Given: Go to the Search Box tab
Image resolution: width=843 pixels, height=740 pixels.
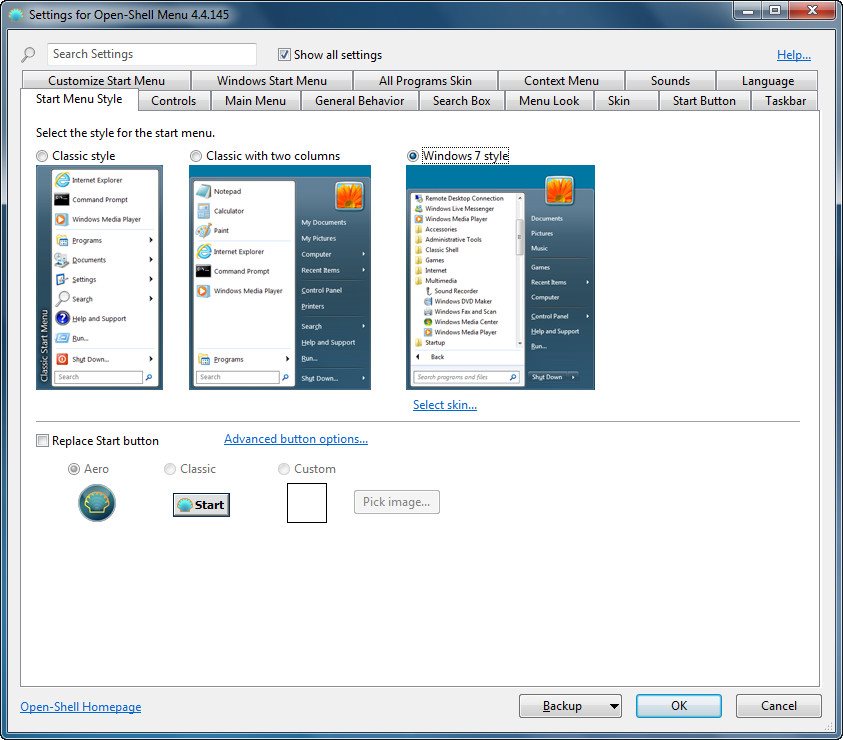Looking at the screenshot, I should click(x=461, y=101).
